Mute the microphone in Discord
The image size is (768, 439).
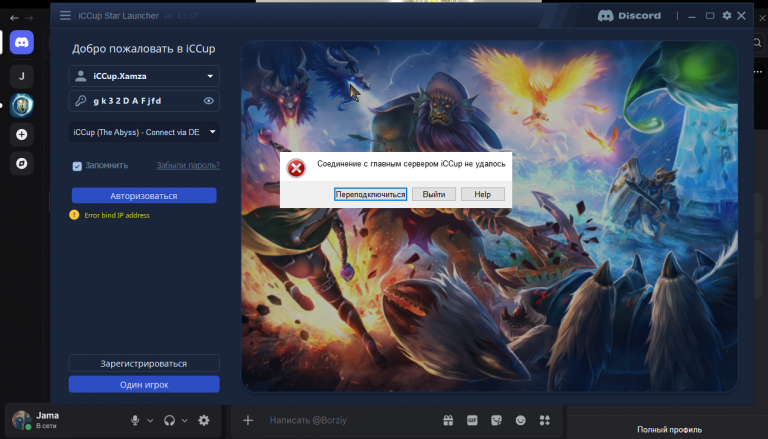[x=135, y=420]
